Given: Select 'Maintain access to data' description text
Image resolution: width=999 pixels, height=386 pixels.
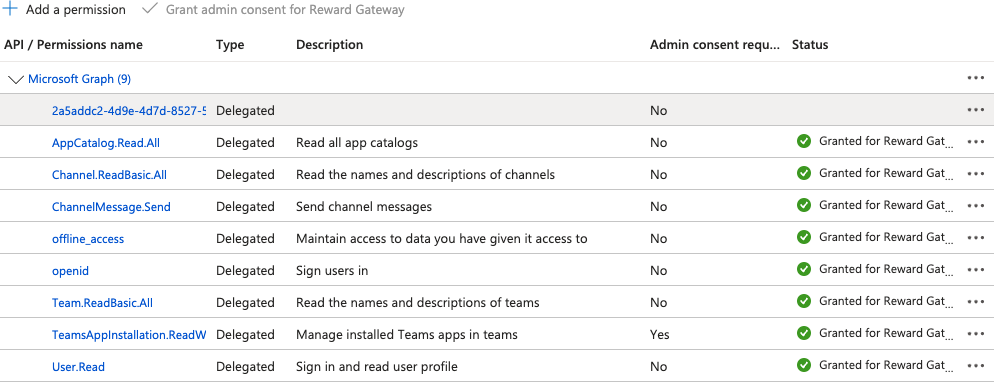Looking at the screenshot, I should [x=442, y=239].
